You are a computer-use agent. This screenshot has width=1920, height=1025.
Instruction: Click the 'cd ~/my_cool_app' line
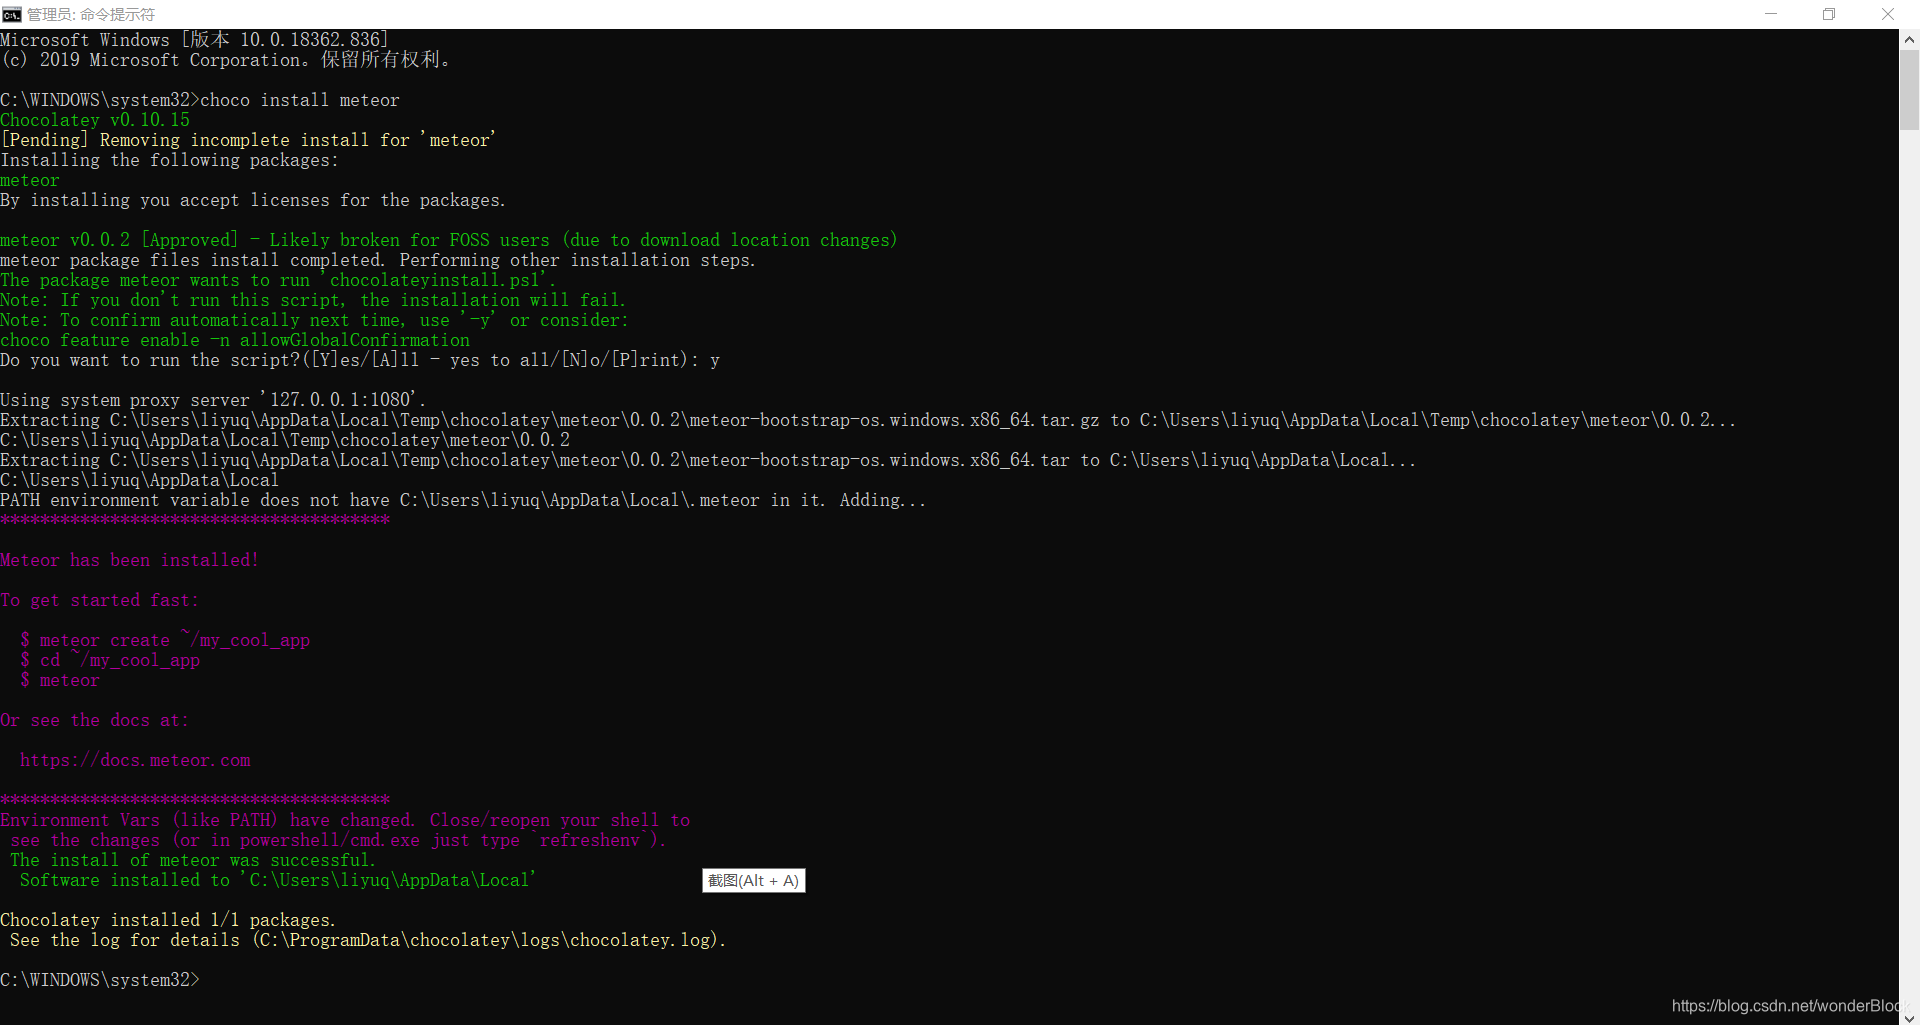pyautogui.click(x=110, y=660)
